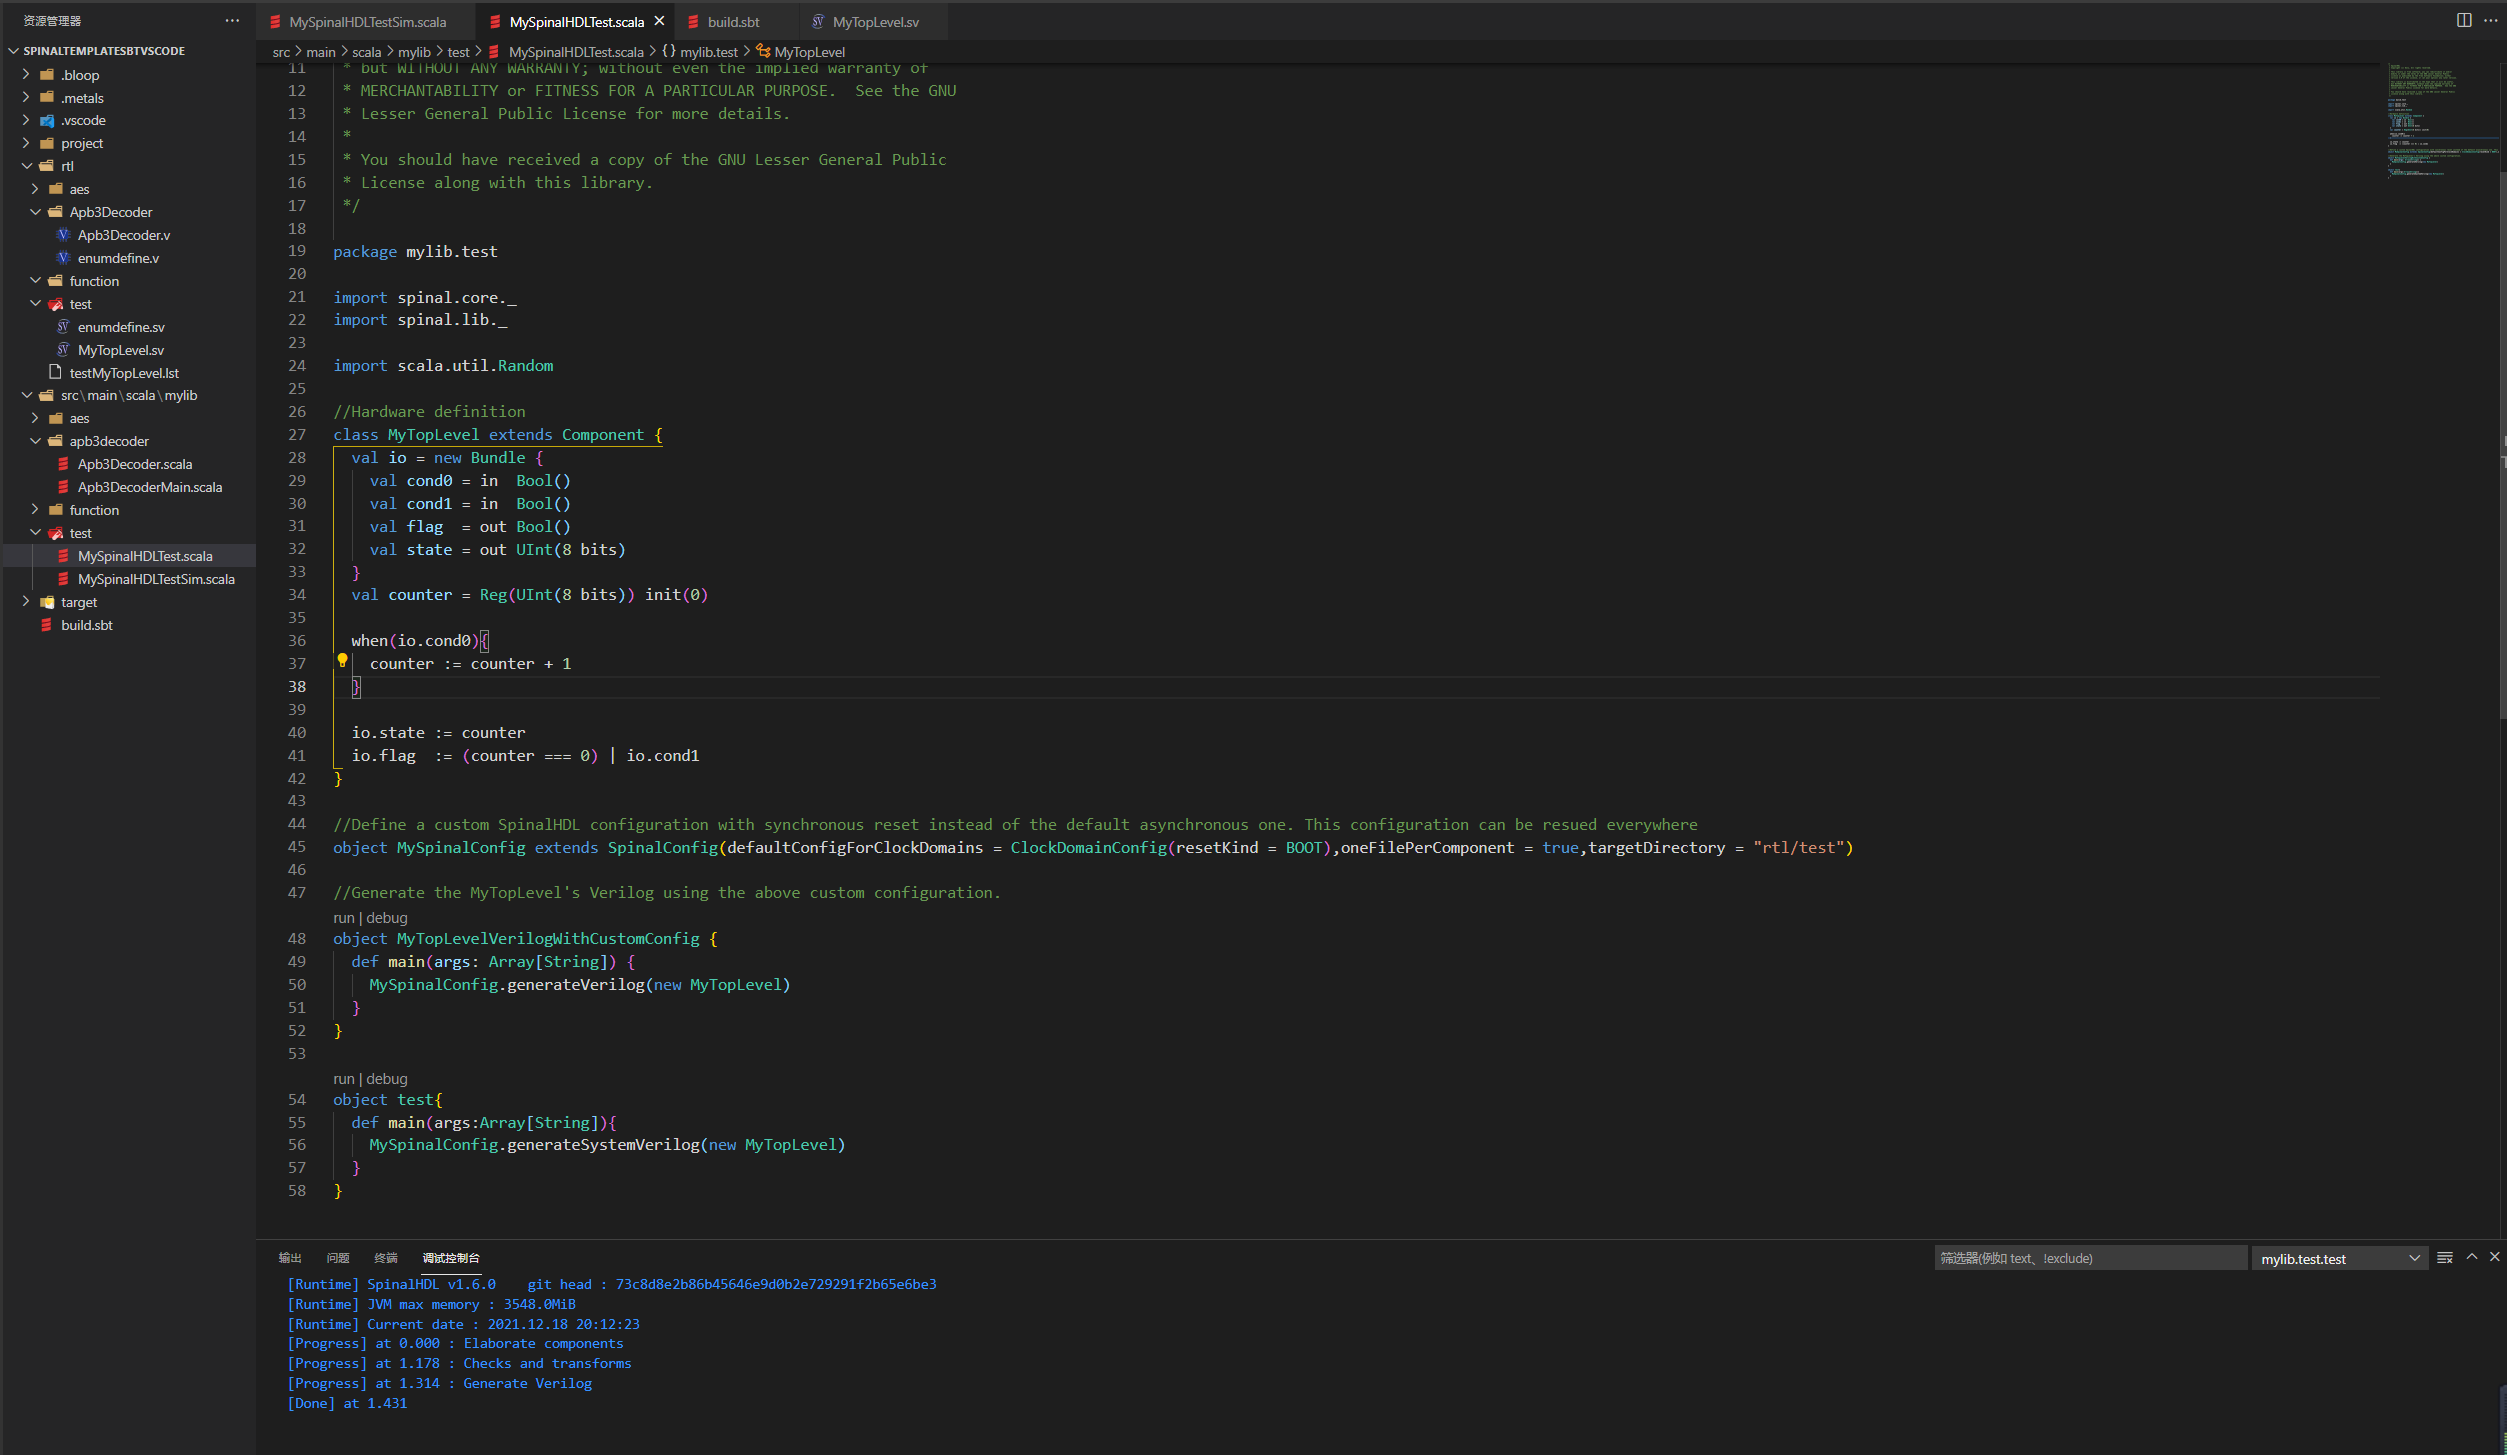
Task: Close the bottom panel
Action: point(2494,1257)
